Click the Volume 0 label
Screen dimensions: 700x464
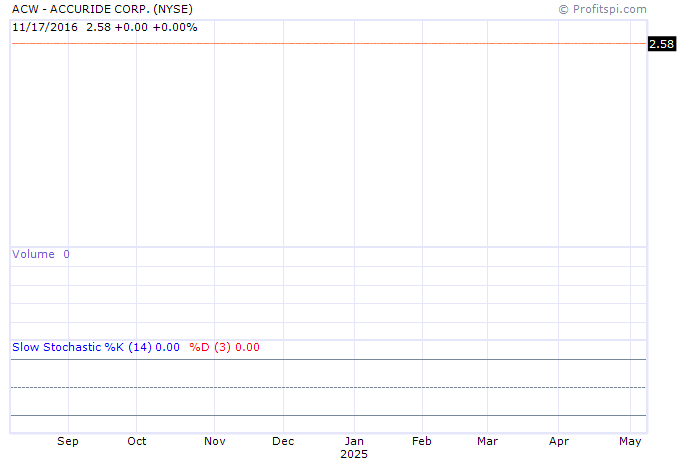tap(41, 254)
